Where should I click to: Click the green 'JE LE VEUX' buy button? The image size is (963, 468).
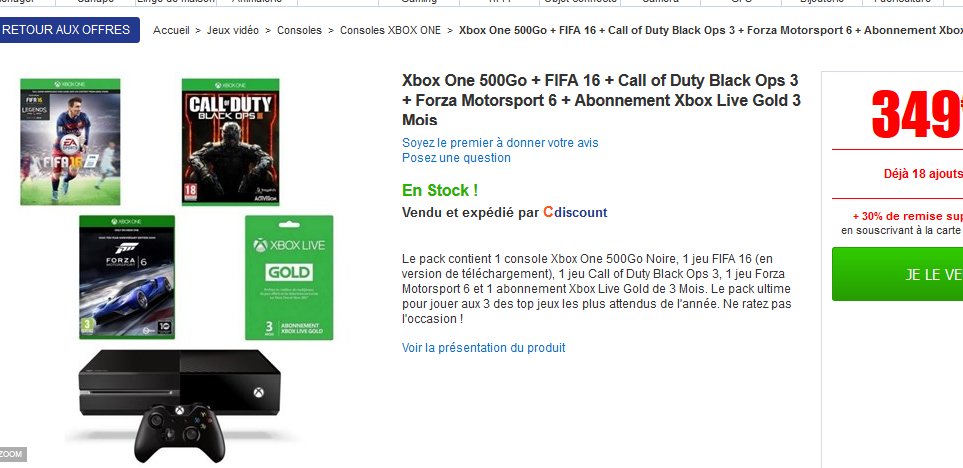898,274
